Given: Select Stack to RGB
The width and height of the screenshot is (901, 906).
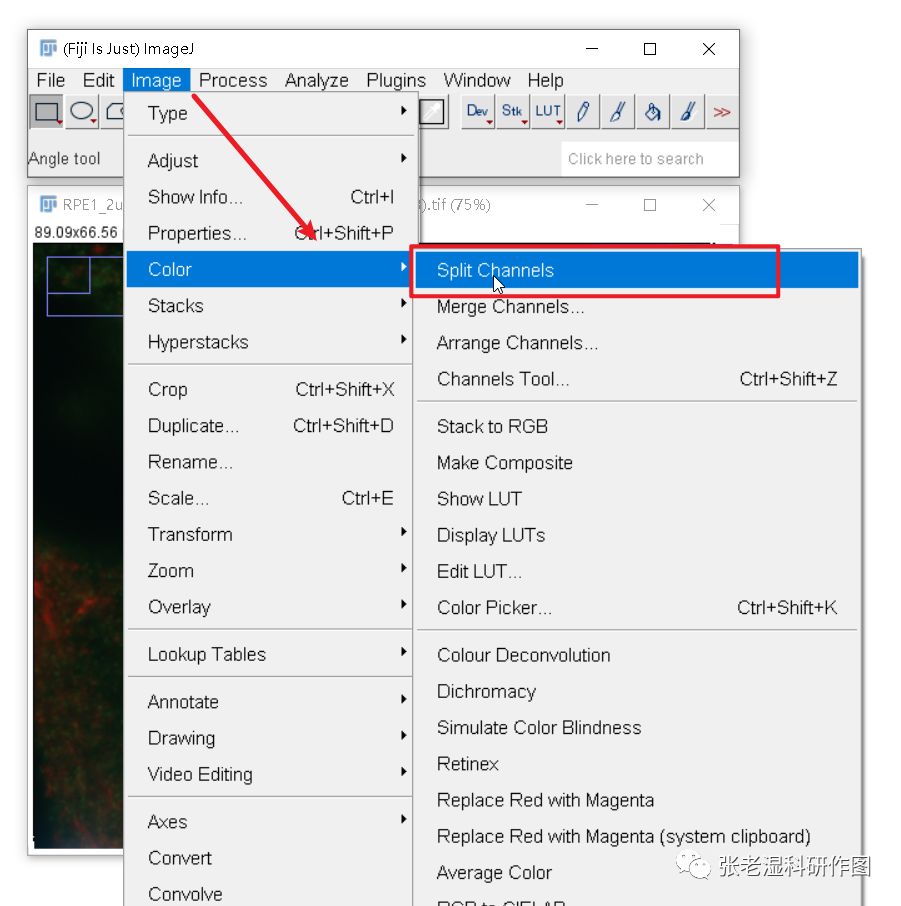Looking at the screenshot, I should [x=637, y=426].
